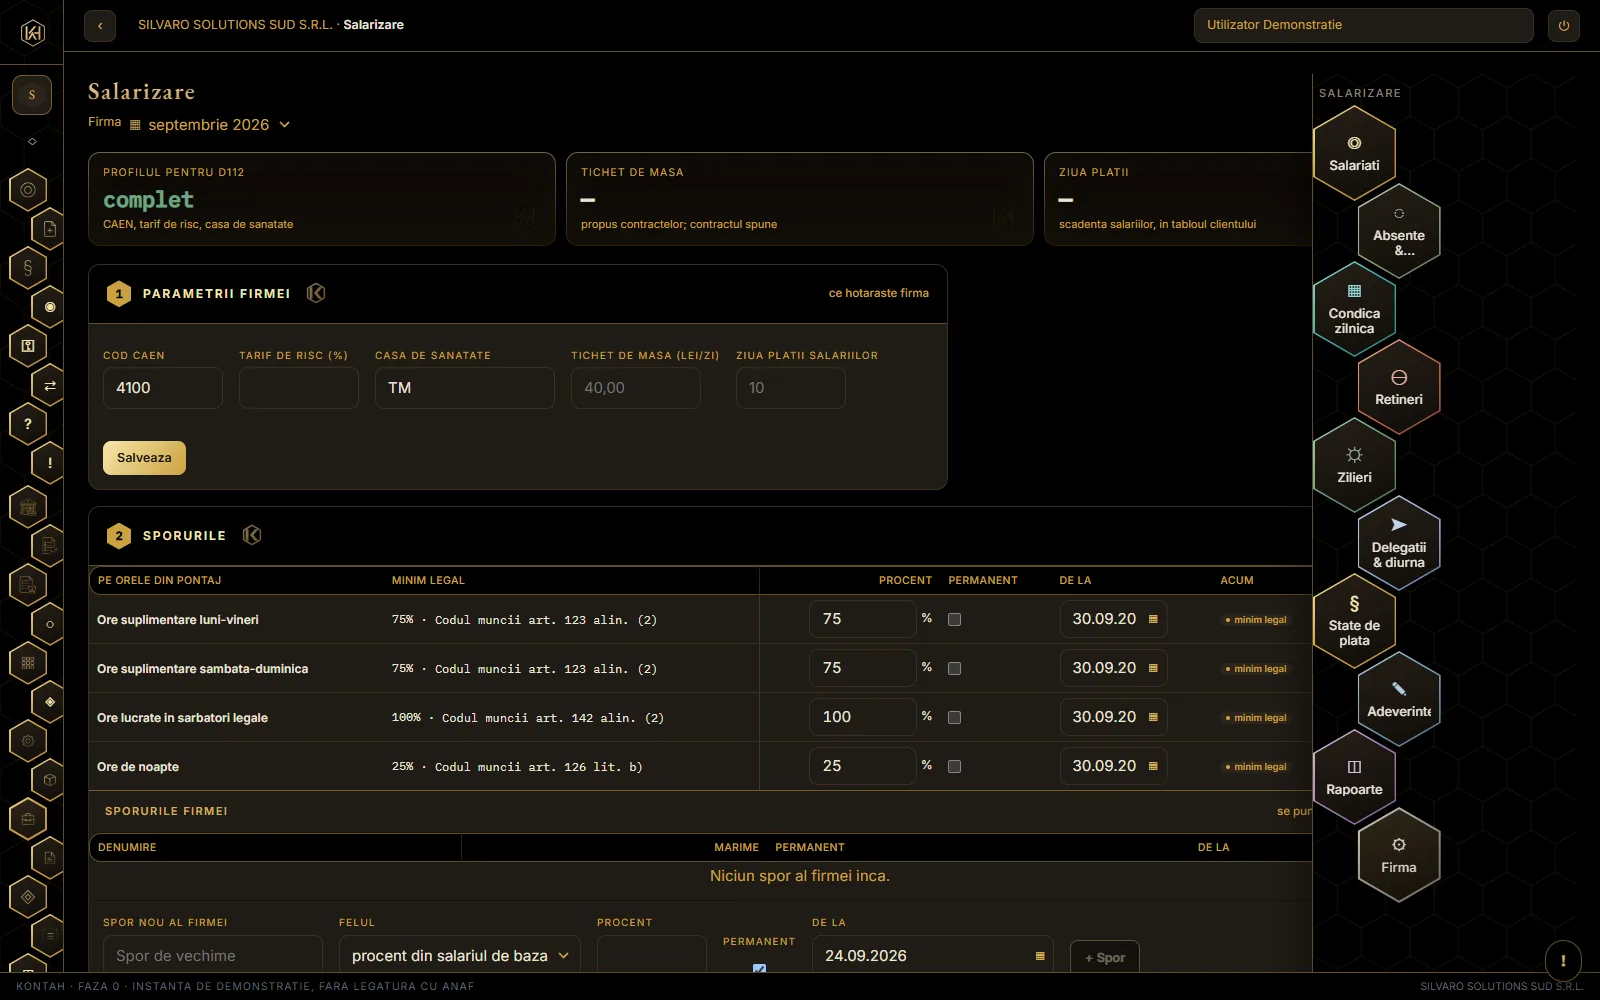Click the Spor de vechime name field
Viewport: 1600px width, 1000px height.
point(213,956)
